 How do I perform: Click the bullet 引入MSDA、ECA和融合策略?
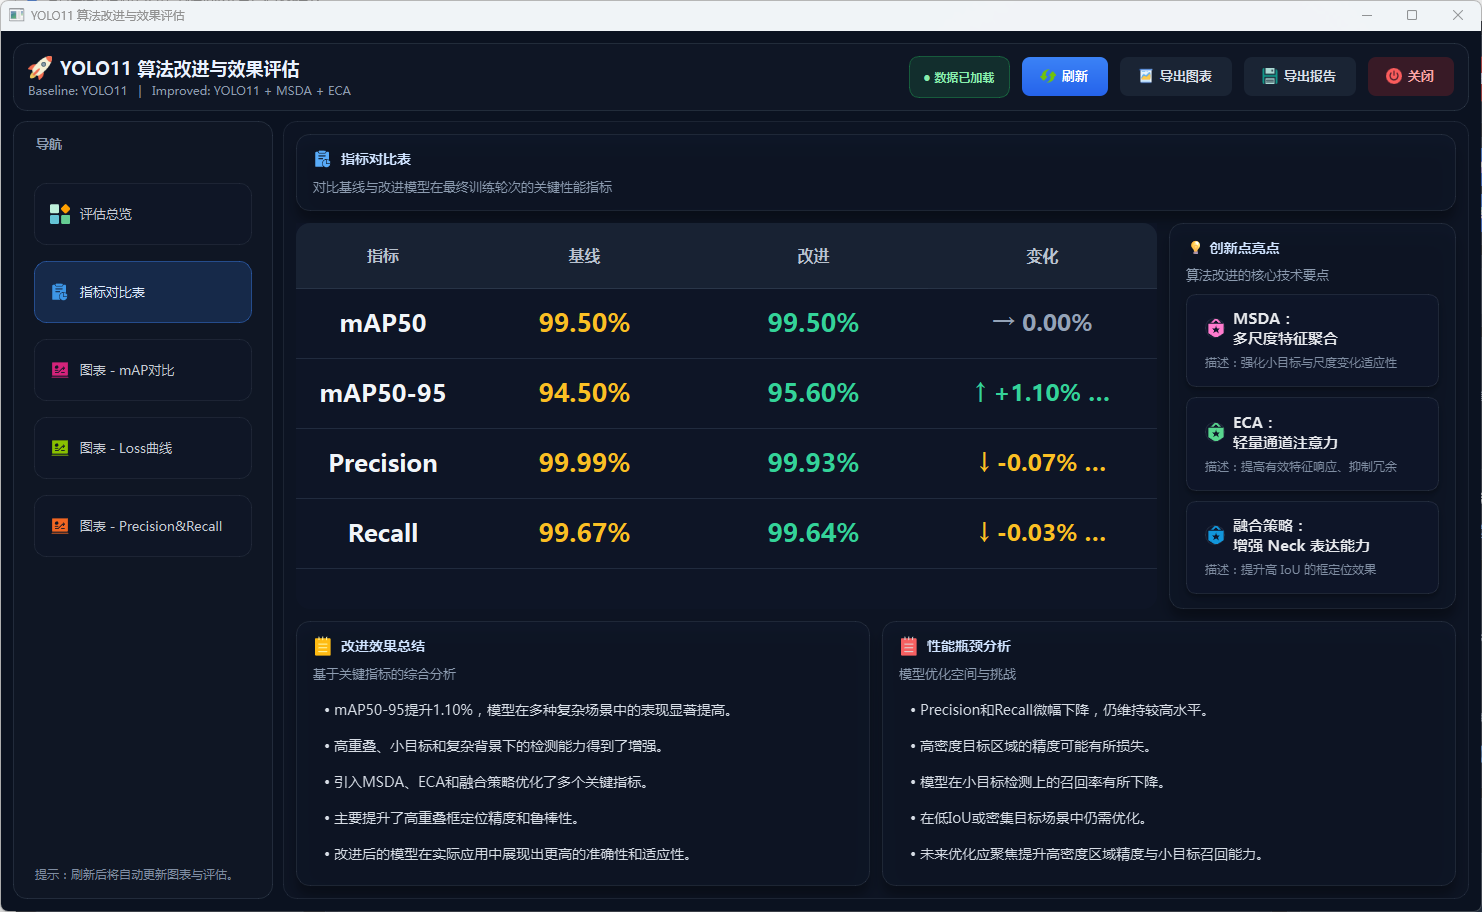pos(488,782)
